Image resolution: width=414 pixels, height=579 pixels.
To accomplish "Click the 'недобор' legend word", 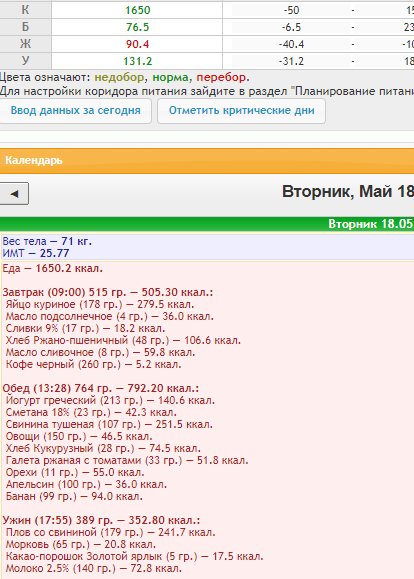I will [119, 78].
